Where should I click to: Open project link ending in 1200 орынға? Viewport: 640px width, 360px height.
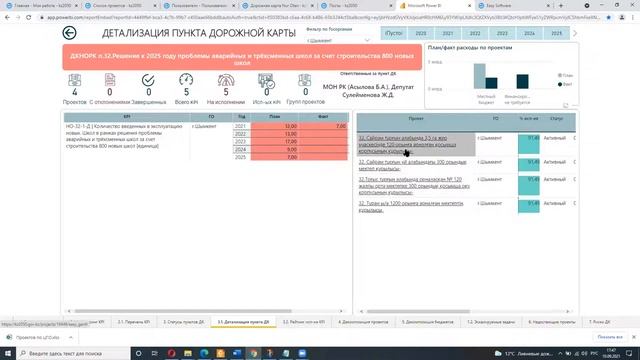pyautogui.click(x=411, y=207)
